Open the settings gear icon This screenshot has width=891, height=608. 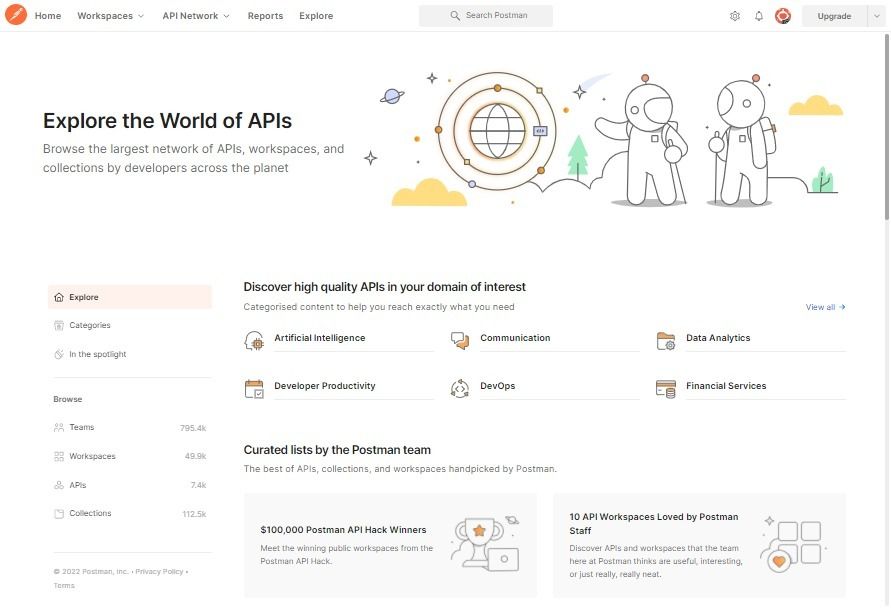point(735,16)
